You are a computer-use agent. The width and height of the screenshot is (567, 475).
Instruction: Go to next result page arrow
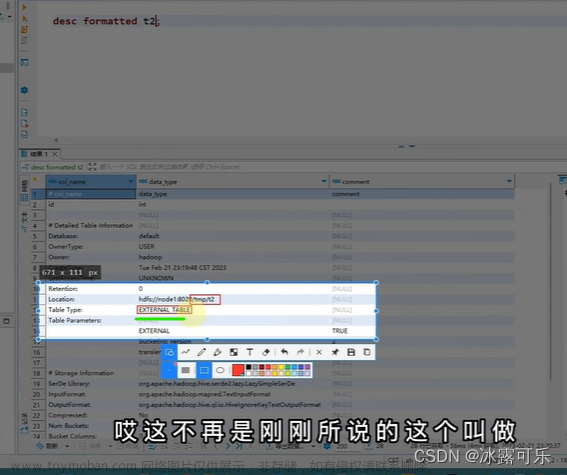[228, 446]
